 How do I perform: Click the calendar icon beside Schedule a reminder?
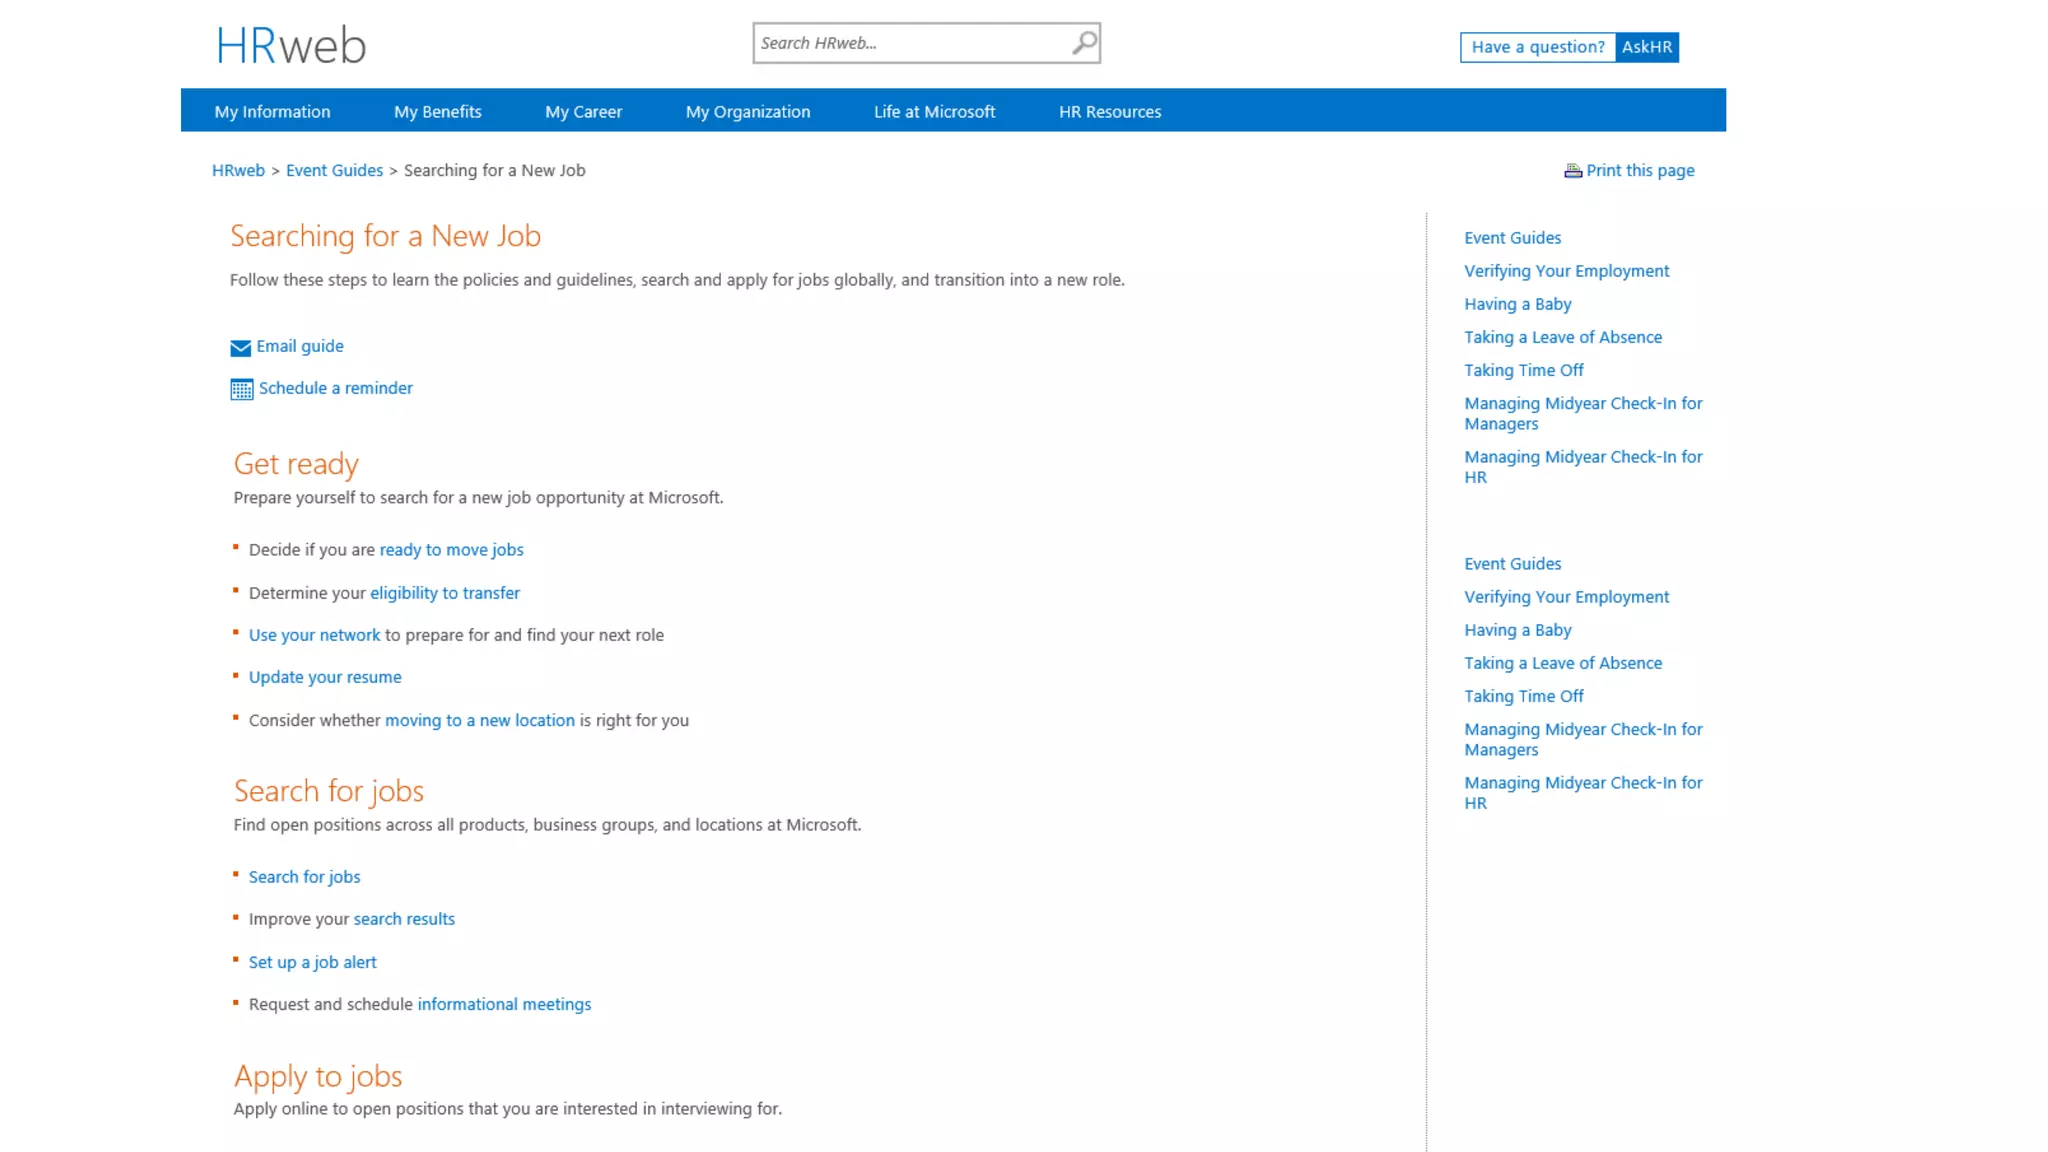[241, 389]
